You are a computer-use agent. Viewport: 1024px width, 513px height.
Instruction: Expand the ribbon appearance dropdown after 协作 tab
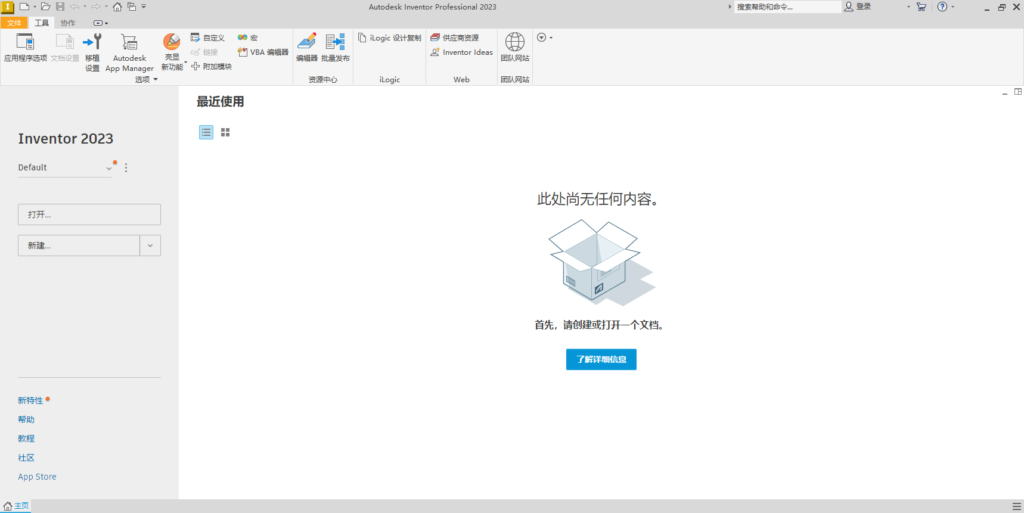(100, 23)
